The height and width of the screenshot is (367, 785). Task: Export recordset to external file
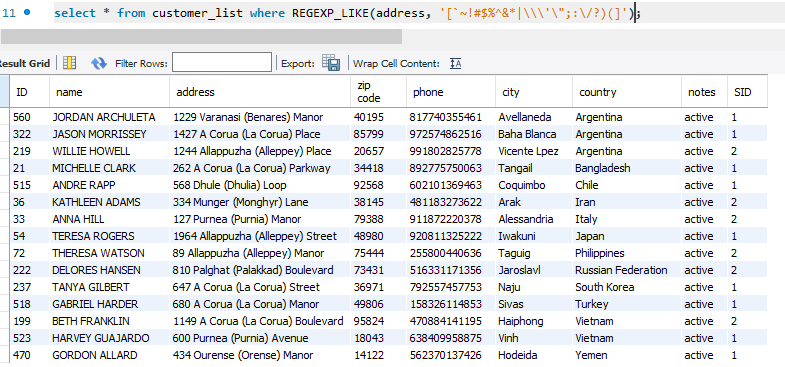(331, 63)
